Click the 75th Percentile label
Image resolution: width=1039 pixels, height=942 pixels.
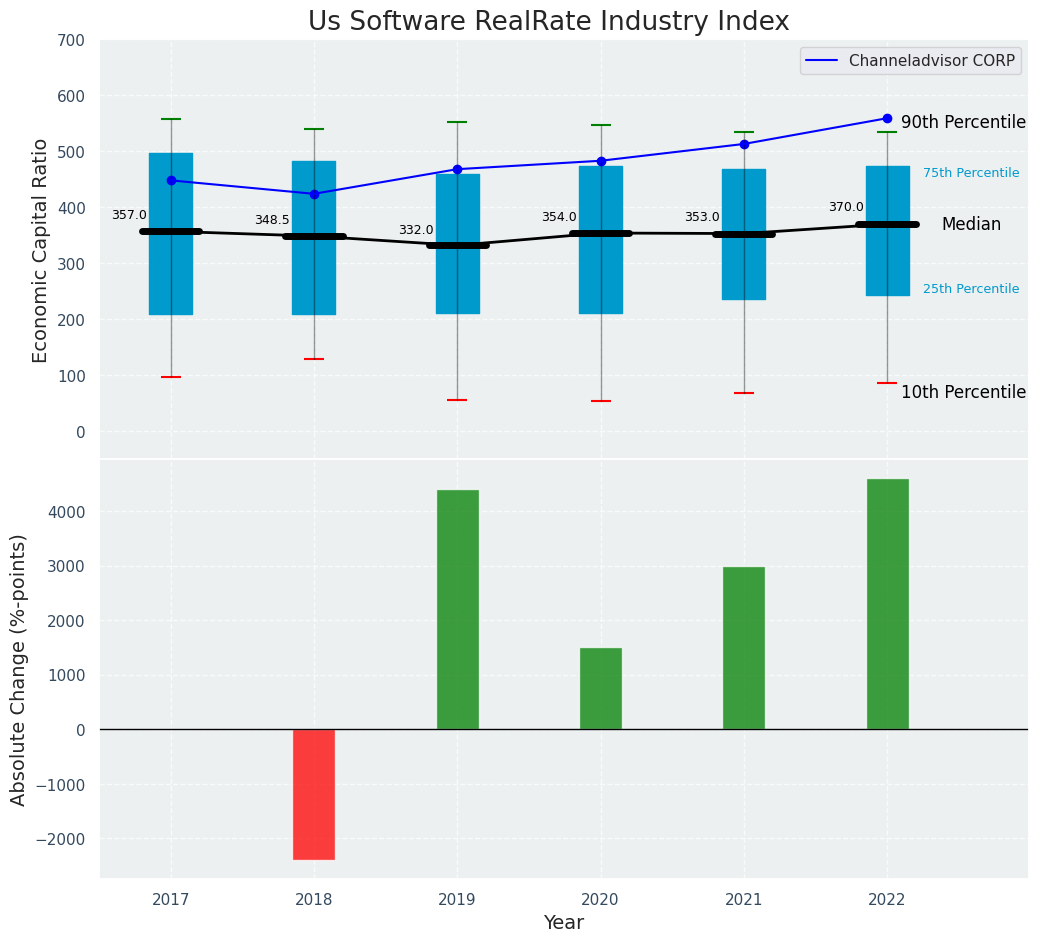pos(970,173)
